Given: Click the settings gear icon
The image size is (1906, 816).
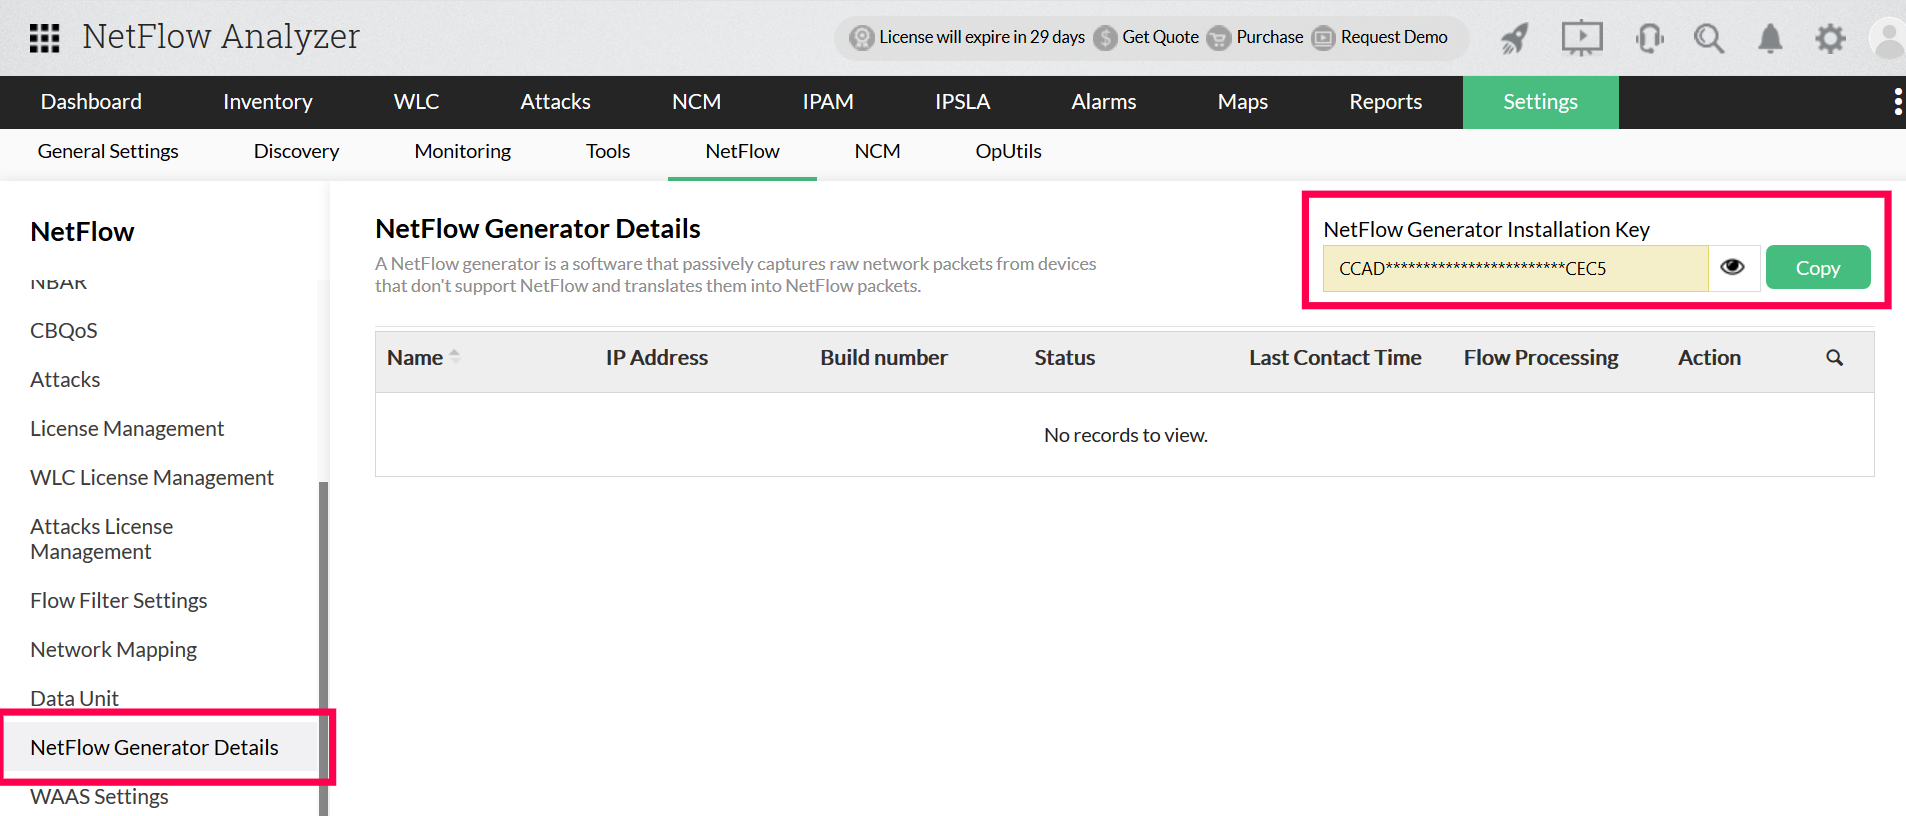Looking at the screenshot, I should point(1830,38).
